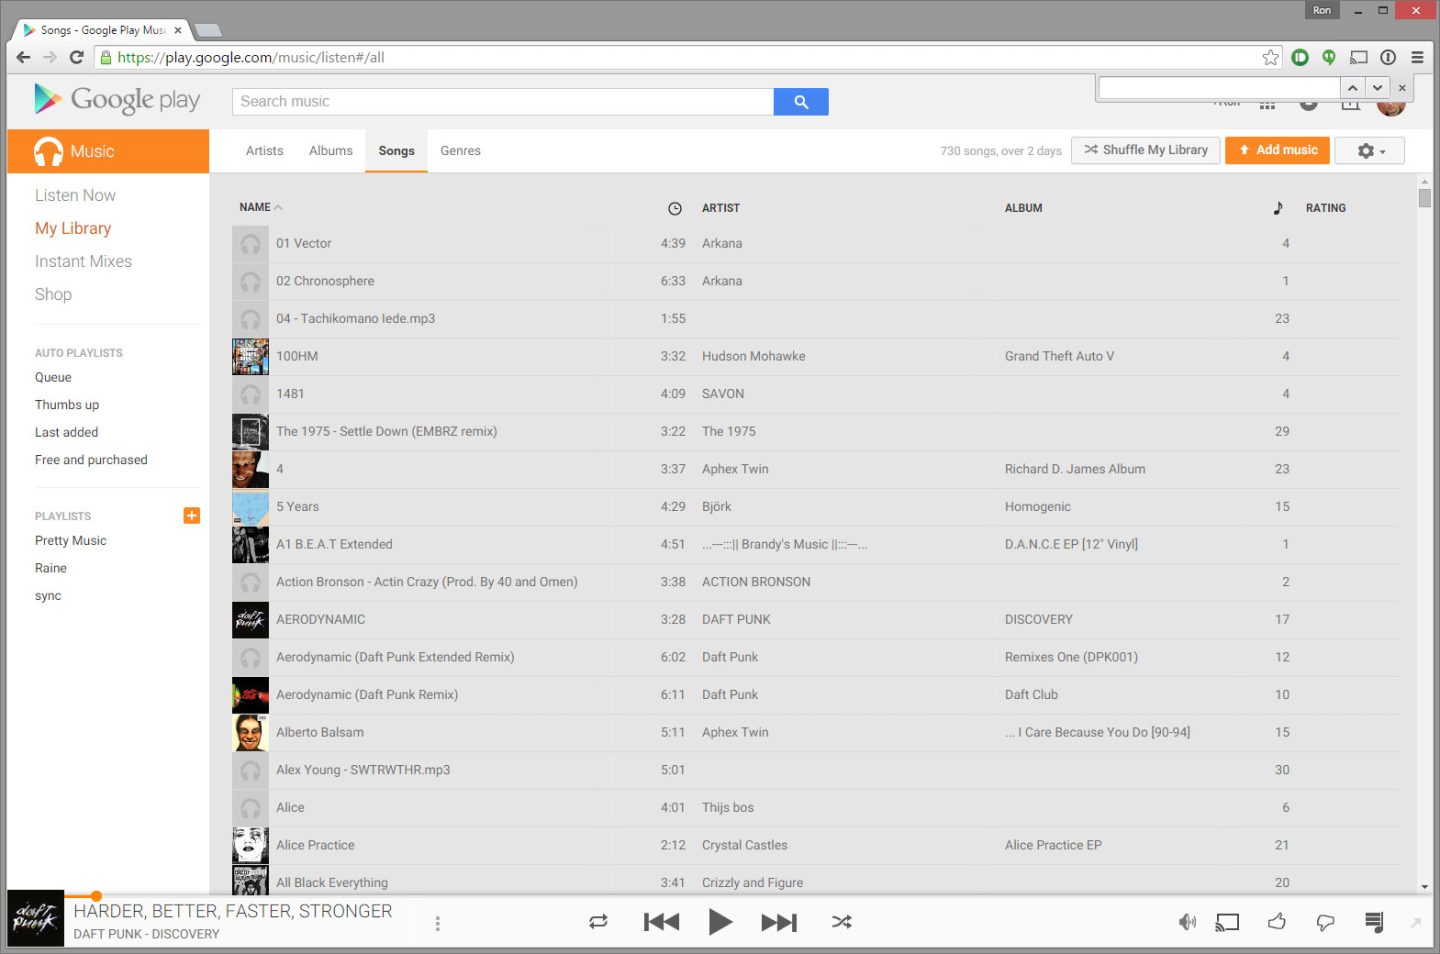Click the Alberto Balsam album art
Viewport: 1440px width, 954px height.
click(x=250, y=732)
